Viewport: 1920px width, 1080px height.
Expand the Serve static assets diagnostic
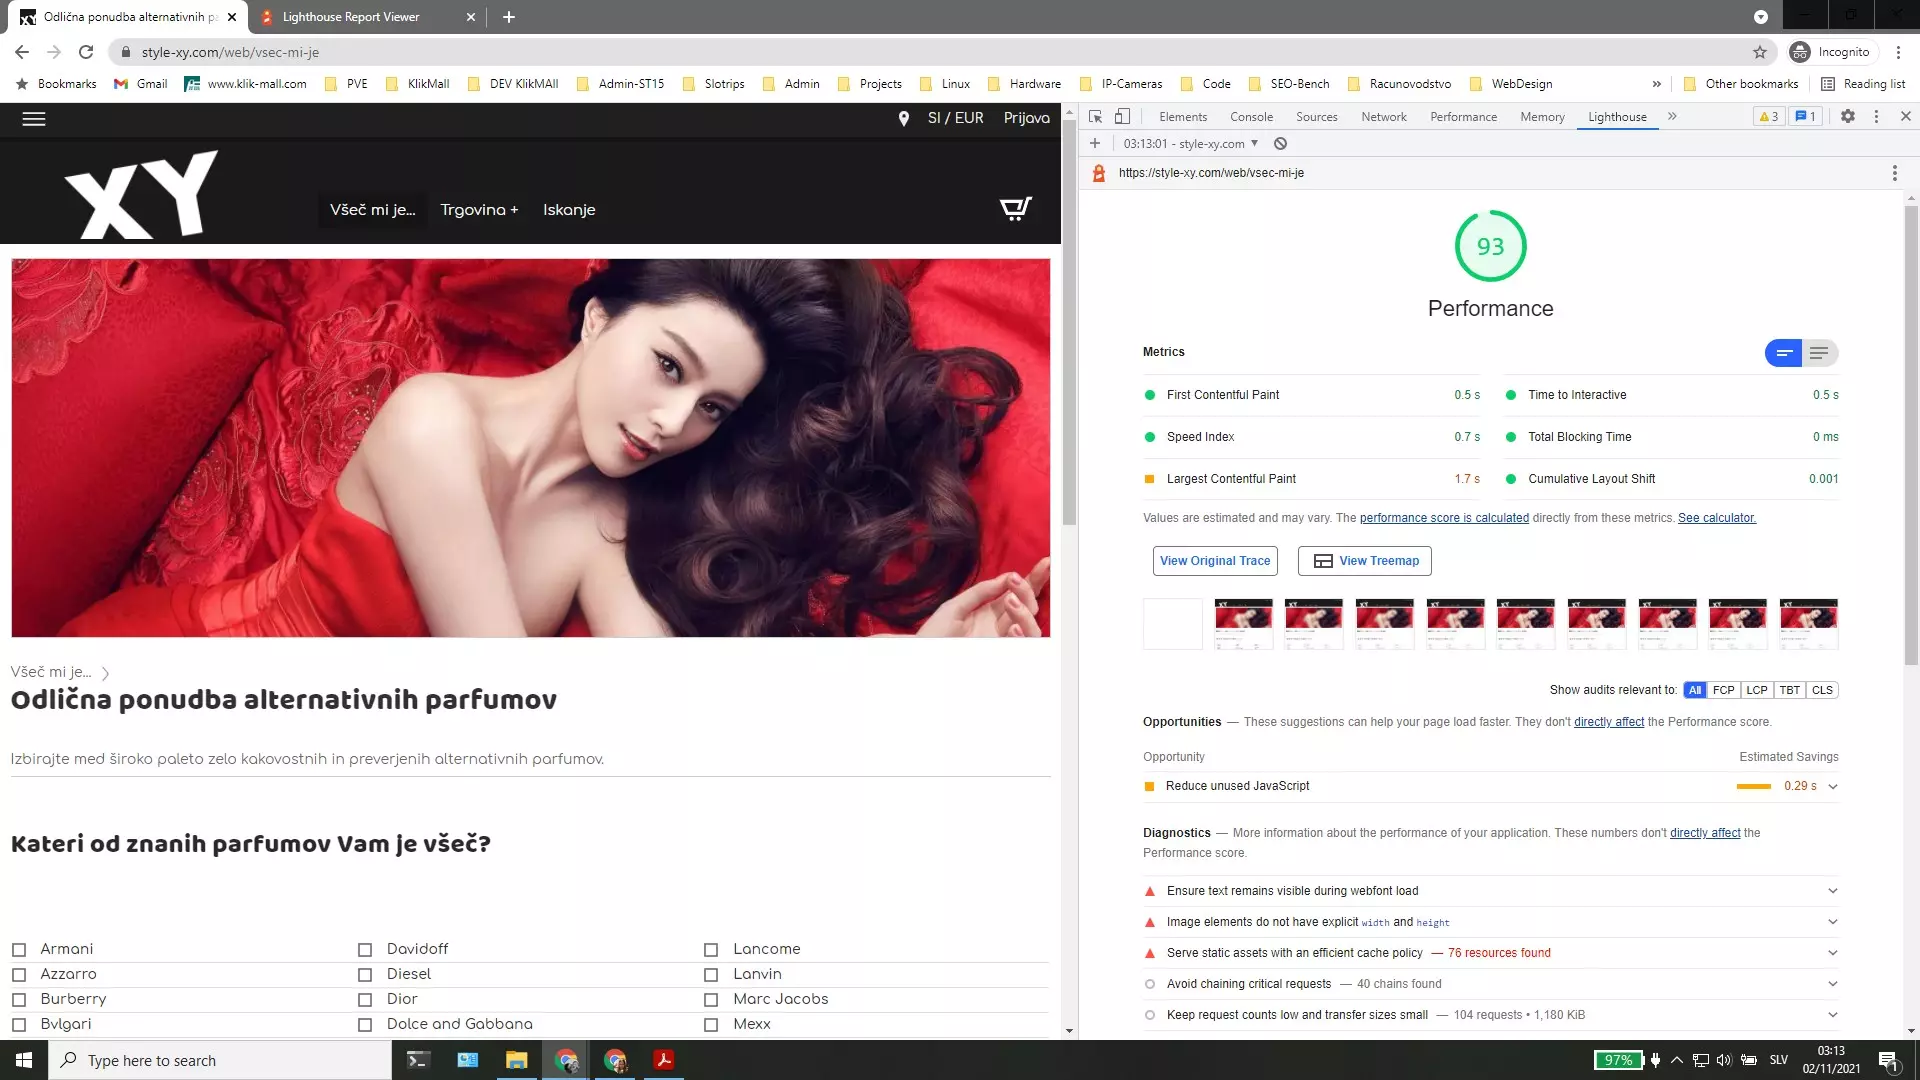1832,953
